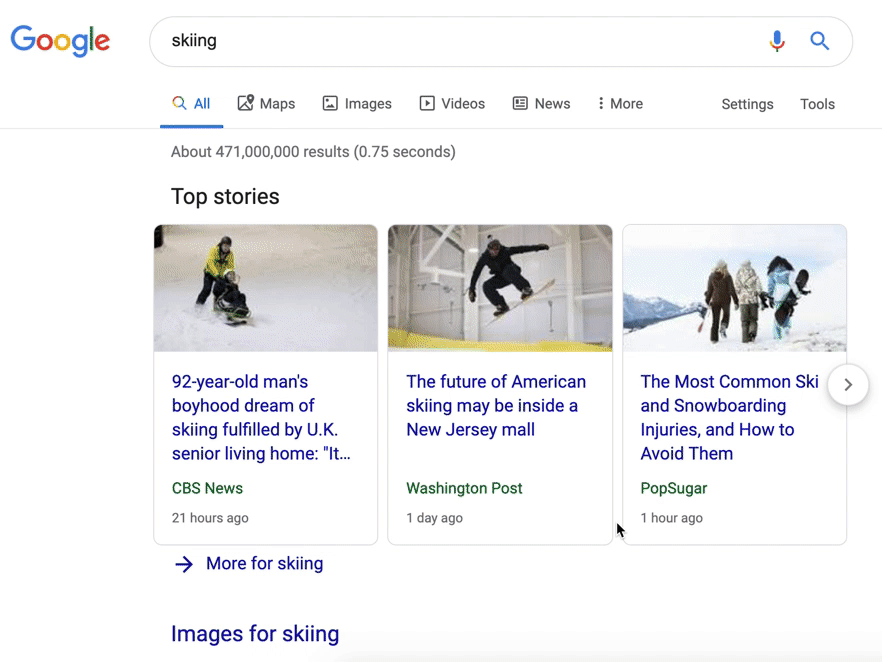Viewport: 882px width, 662px height.
Task: Click the News newspaper icon
Action: click(x=520, y=103)
